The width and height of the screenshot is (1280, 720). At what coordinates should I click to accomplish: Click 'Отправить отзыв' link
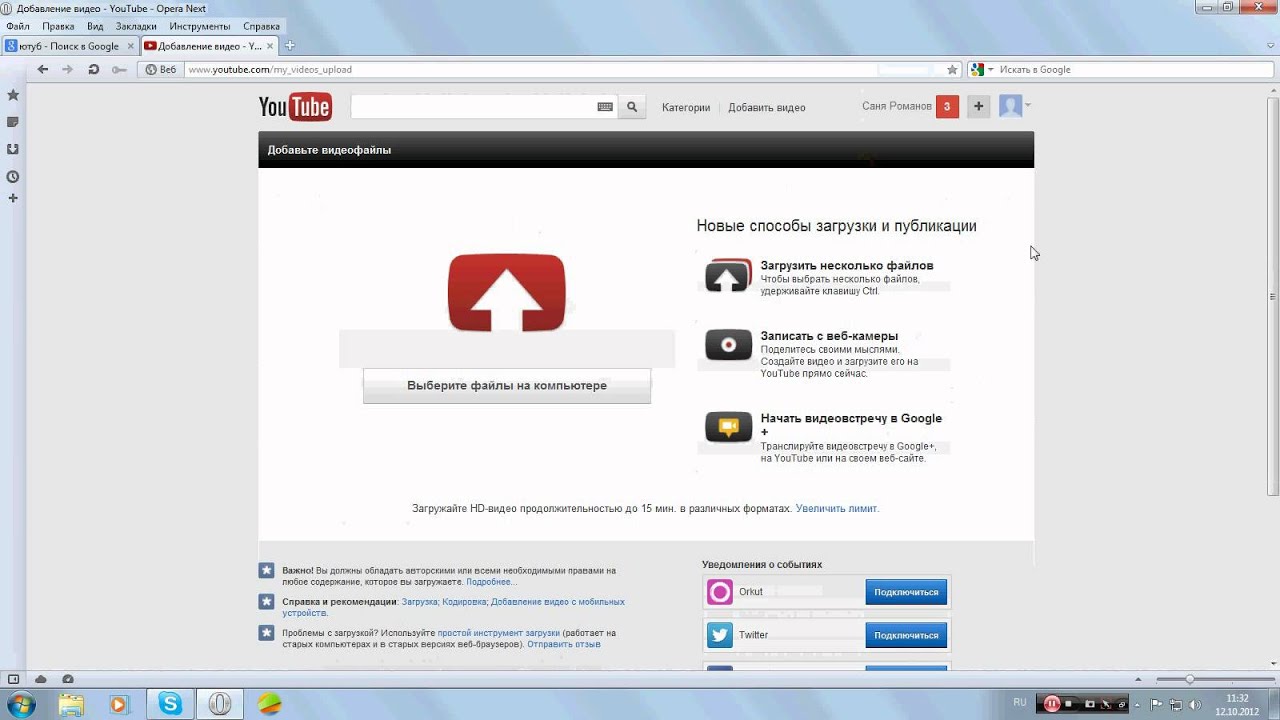tap(564, 644)
